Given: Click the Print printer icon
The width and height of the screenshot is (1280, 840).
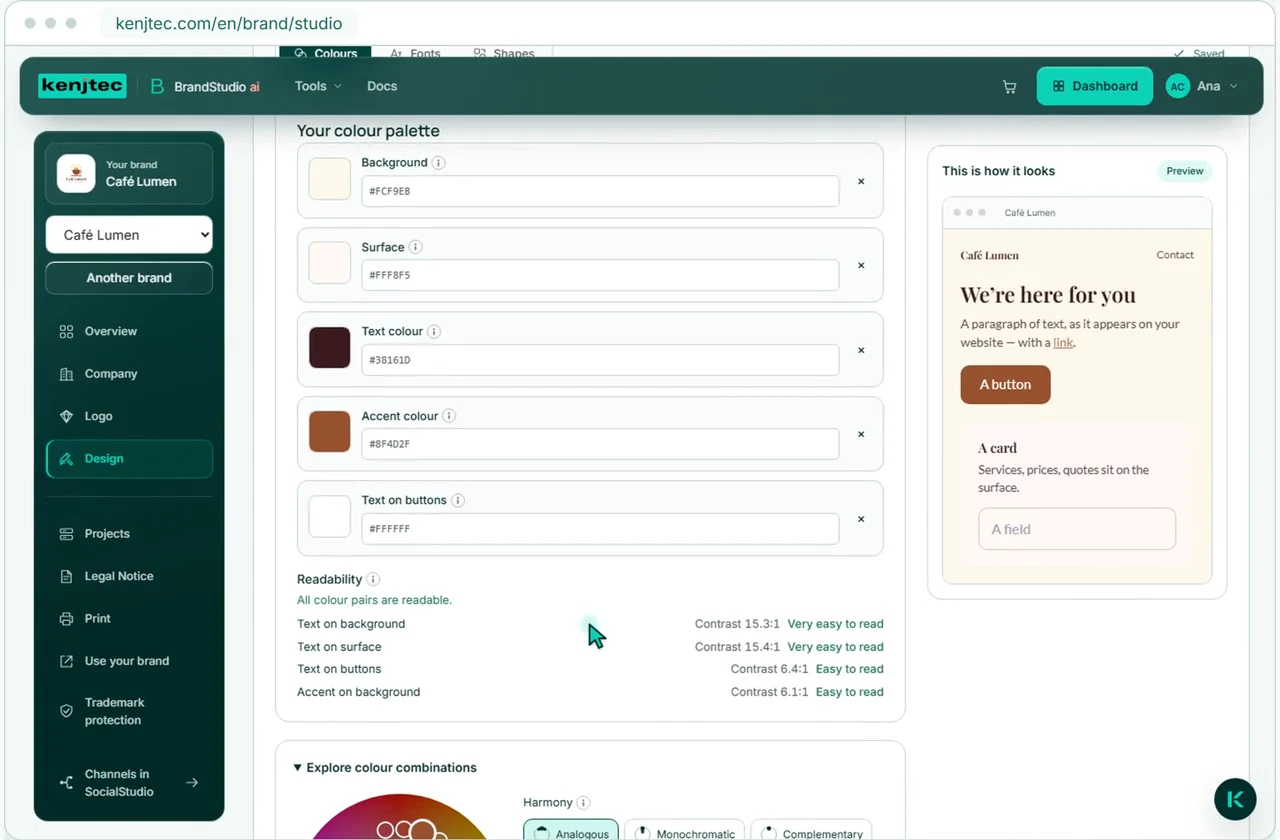Looking at the screenshot, I should click(x=66, y=619).
